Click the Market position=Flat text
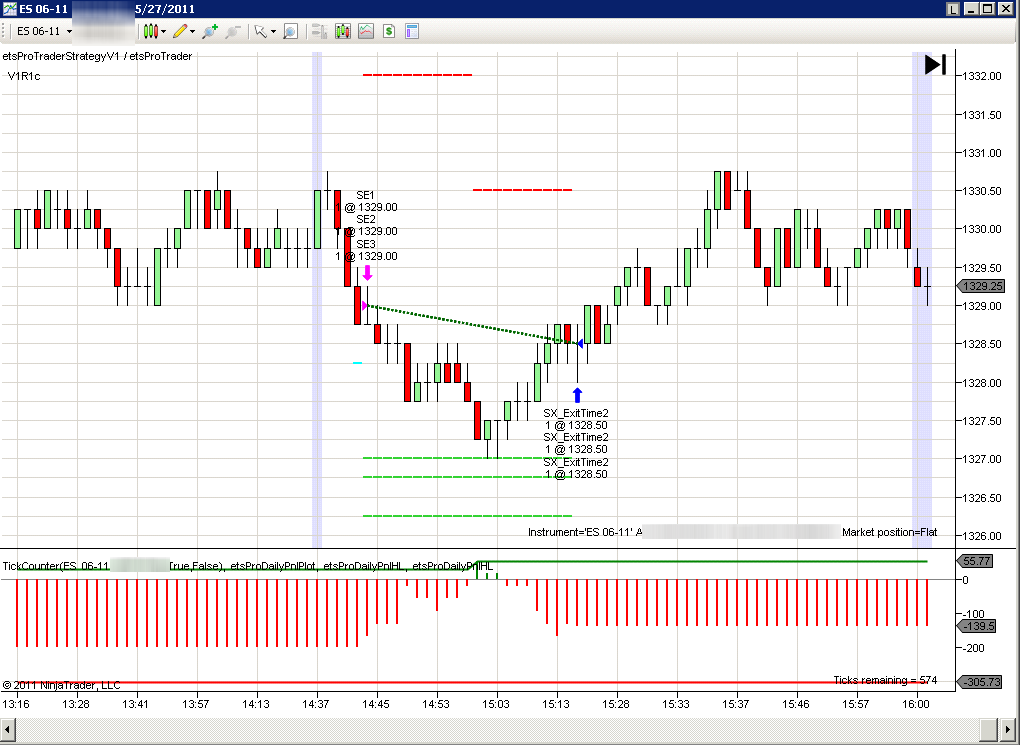Screen dimensions: 1020x745 890,532
